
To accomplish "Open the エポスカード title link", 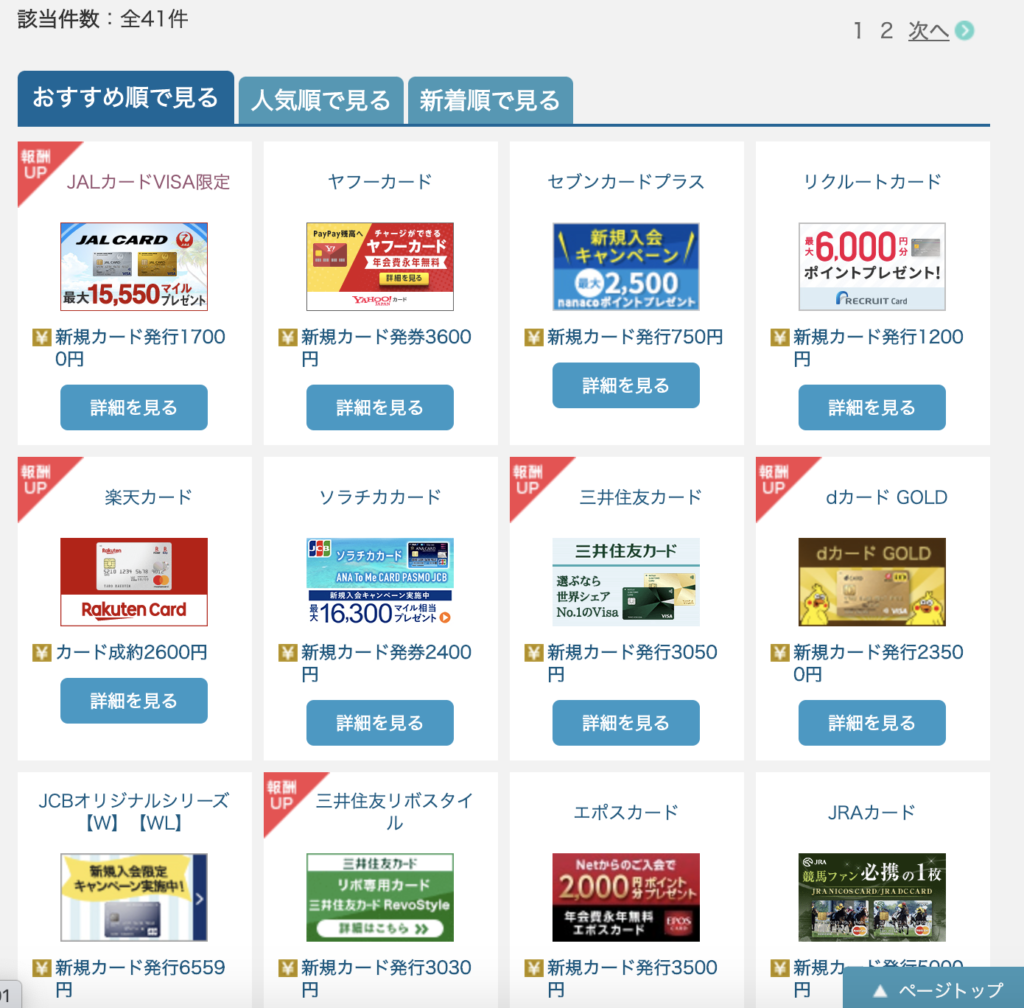I will 626,812.
